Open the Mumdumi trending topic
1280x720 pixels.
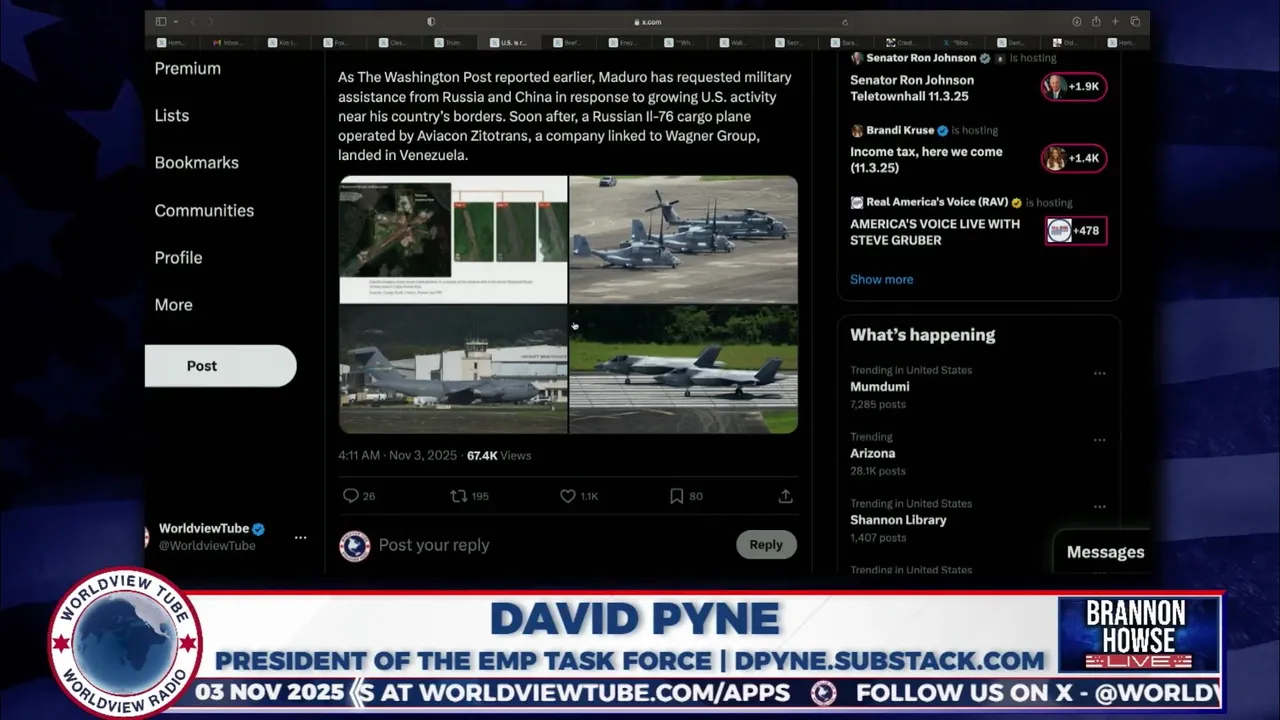click(880, 386)
